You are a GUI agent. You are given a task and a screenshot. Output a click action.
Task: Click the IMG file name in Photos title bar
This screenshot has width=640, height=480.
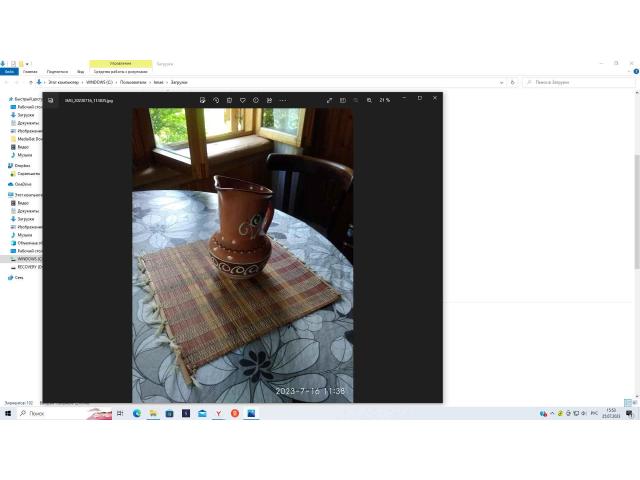[89, 100]
